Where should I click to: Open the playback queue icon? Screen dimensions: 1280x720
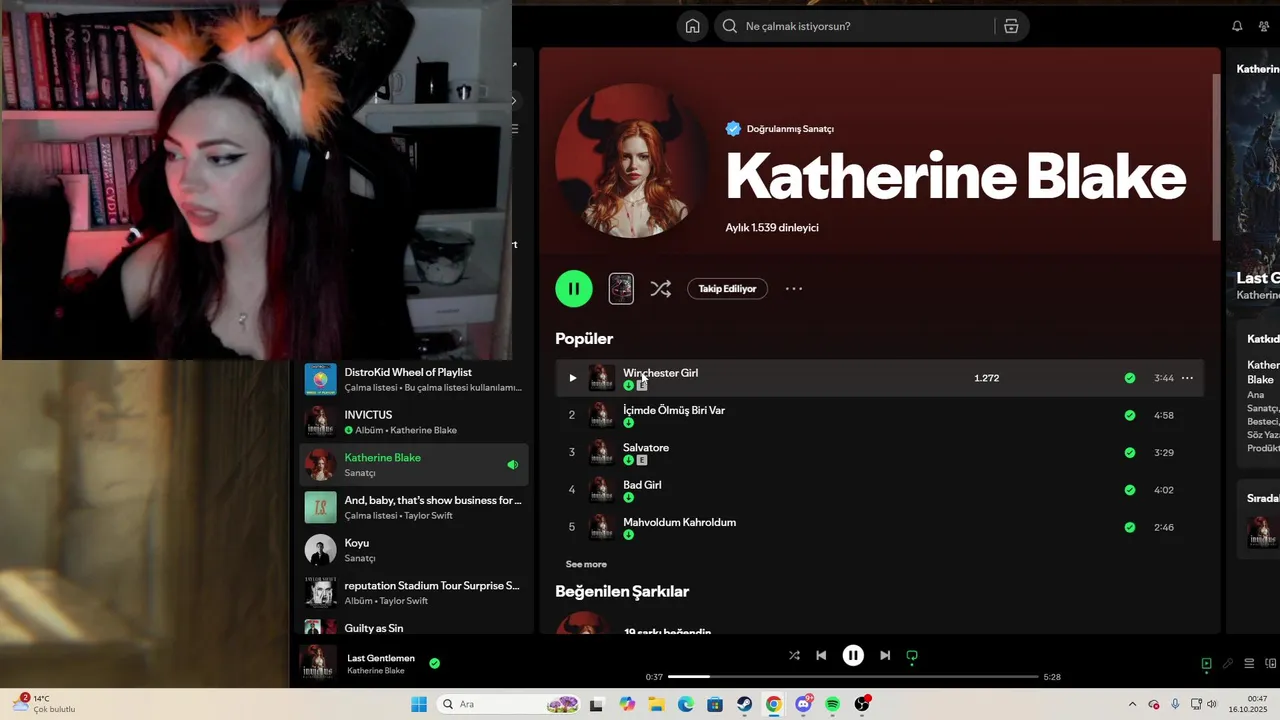(1249, 664)
